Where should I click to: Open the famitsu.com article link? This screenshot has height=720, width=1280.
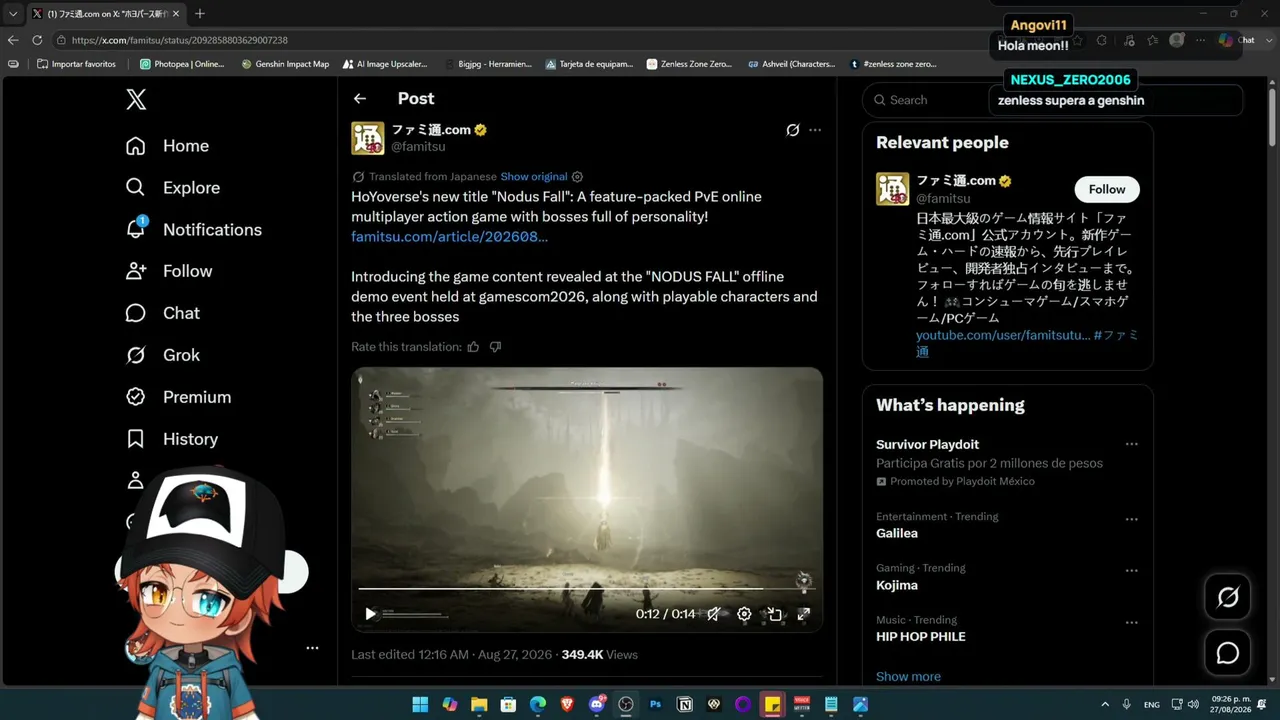(449, 237)
